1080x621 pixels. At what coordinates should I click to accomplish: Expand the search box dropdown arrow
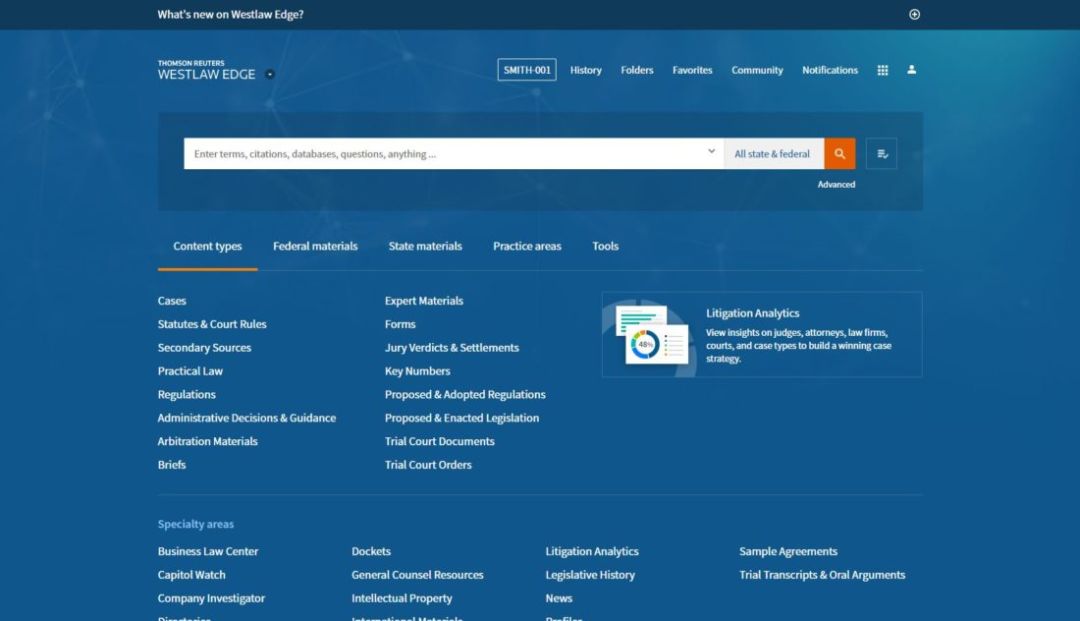[x=712, y=151]
